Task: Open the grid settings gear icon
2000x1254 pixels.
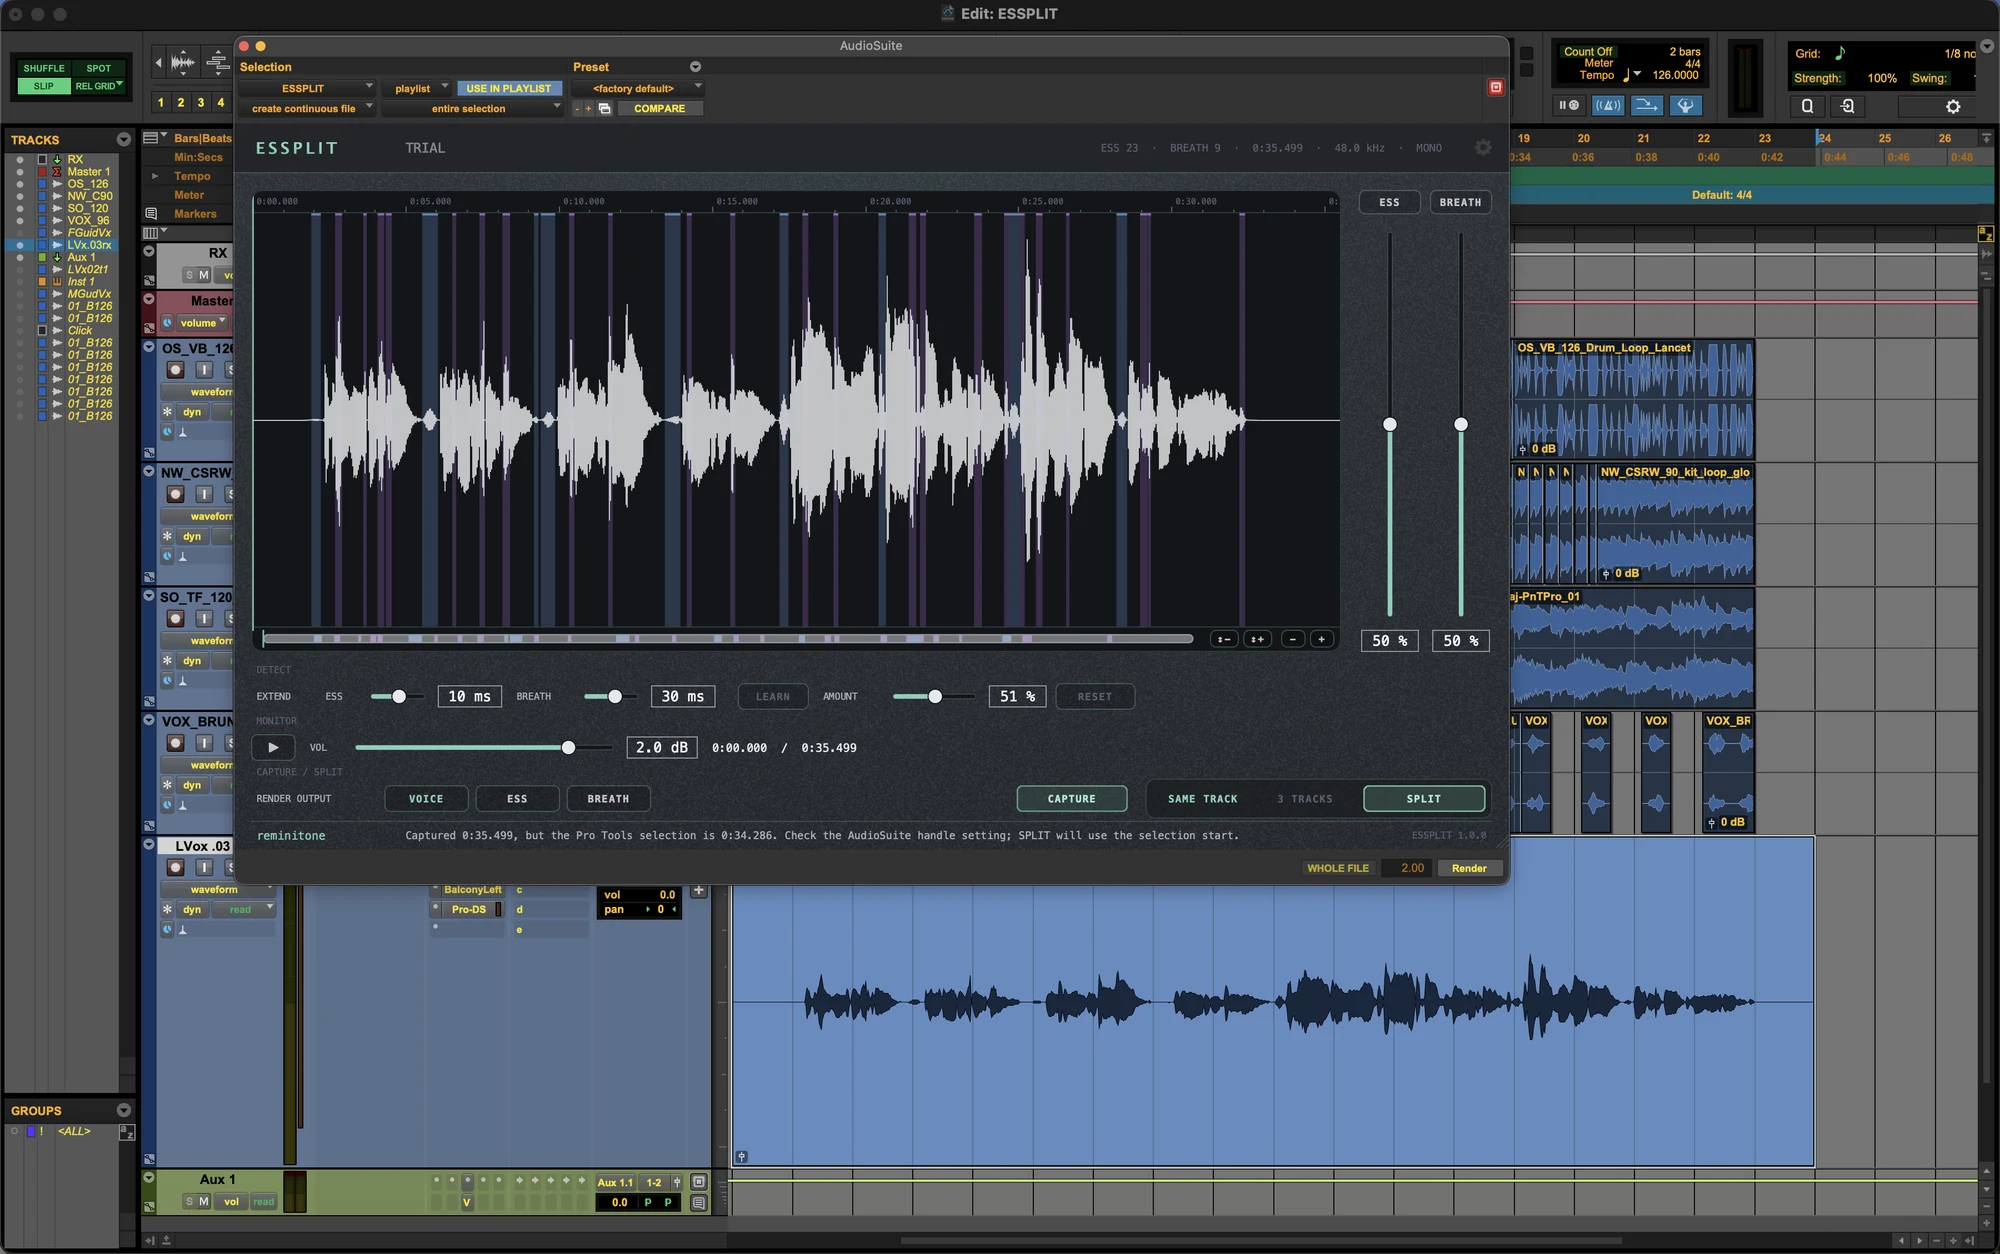Action: point(1952,106)
